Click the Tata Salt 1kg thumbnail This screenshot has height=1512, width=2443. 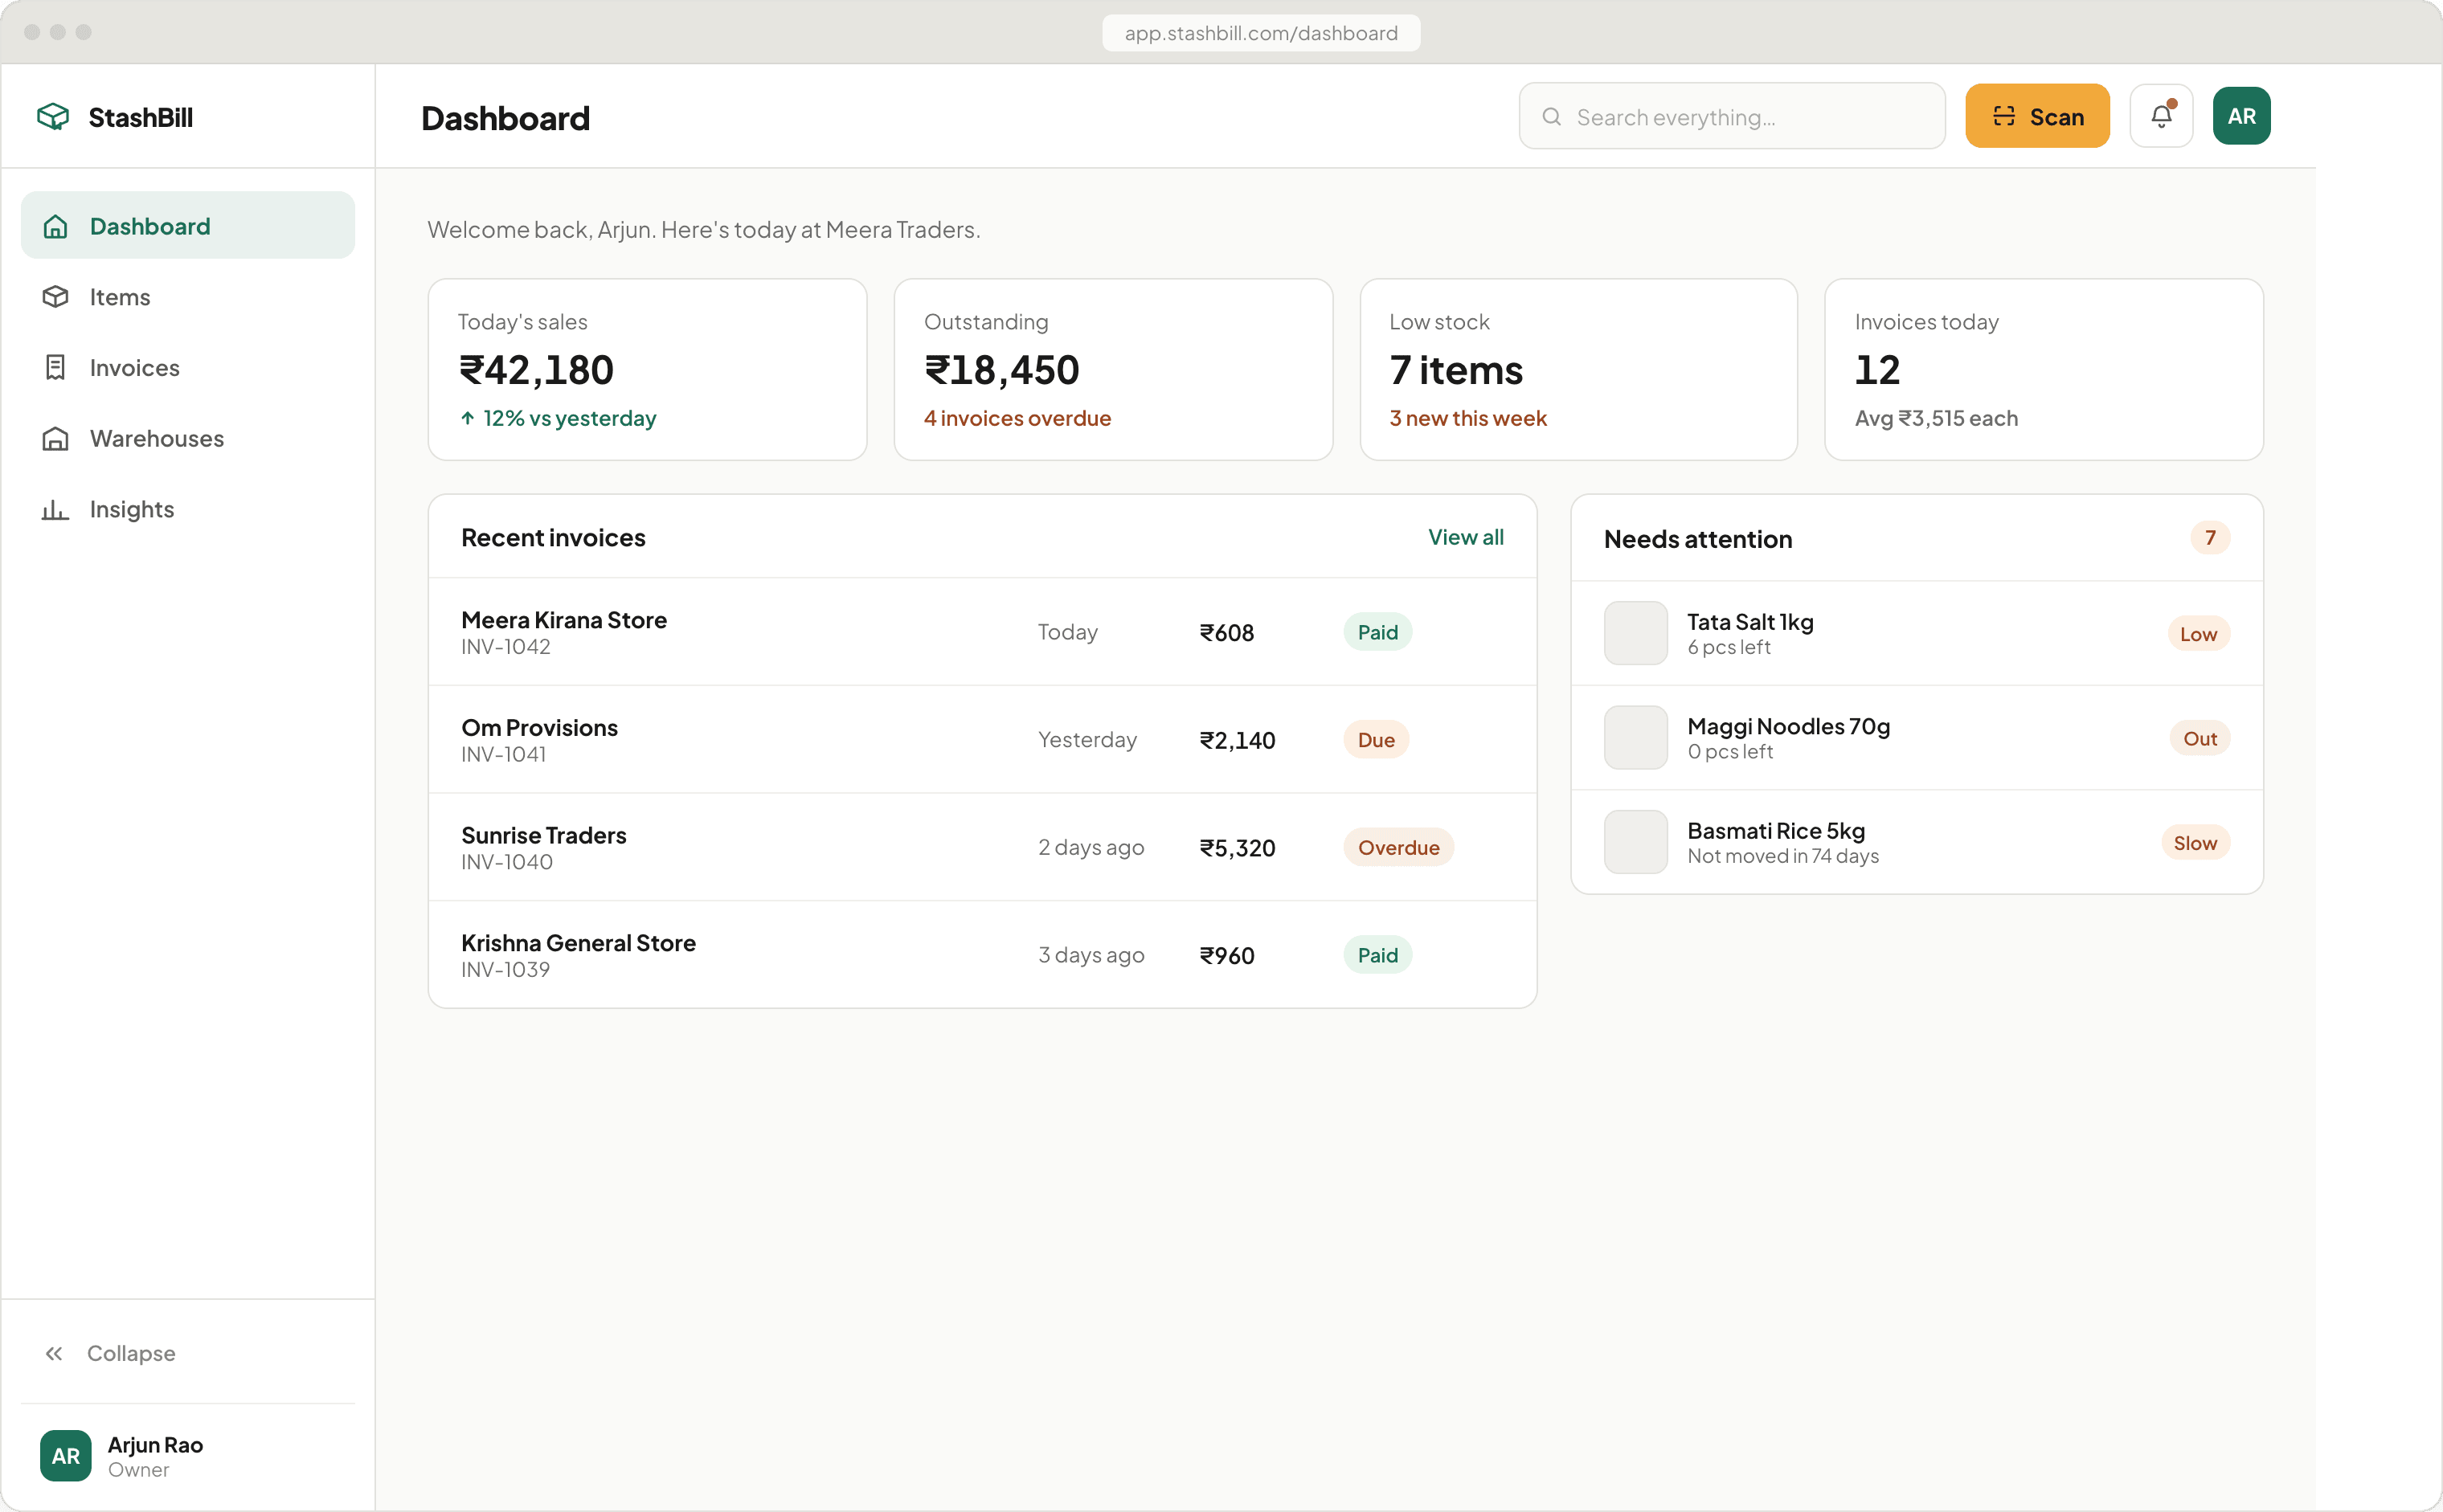pyautogui.click(x=1635, y=633)
